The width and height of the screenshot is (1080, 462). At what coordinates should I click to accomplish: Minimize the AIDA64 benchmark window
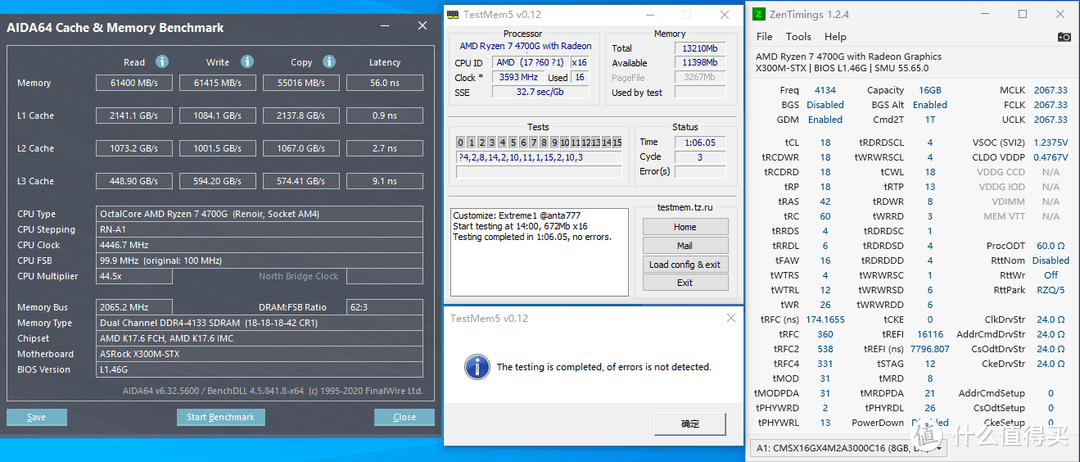coord(386,28)
